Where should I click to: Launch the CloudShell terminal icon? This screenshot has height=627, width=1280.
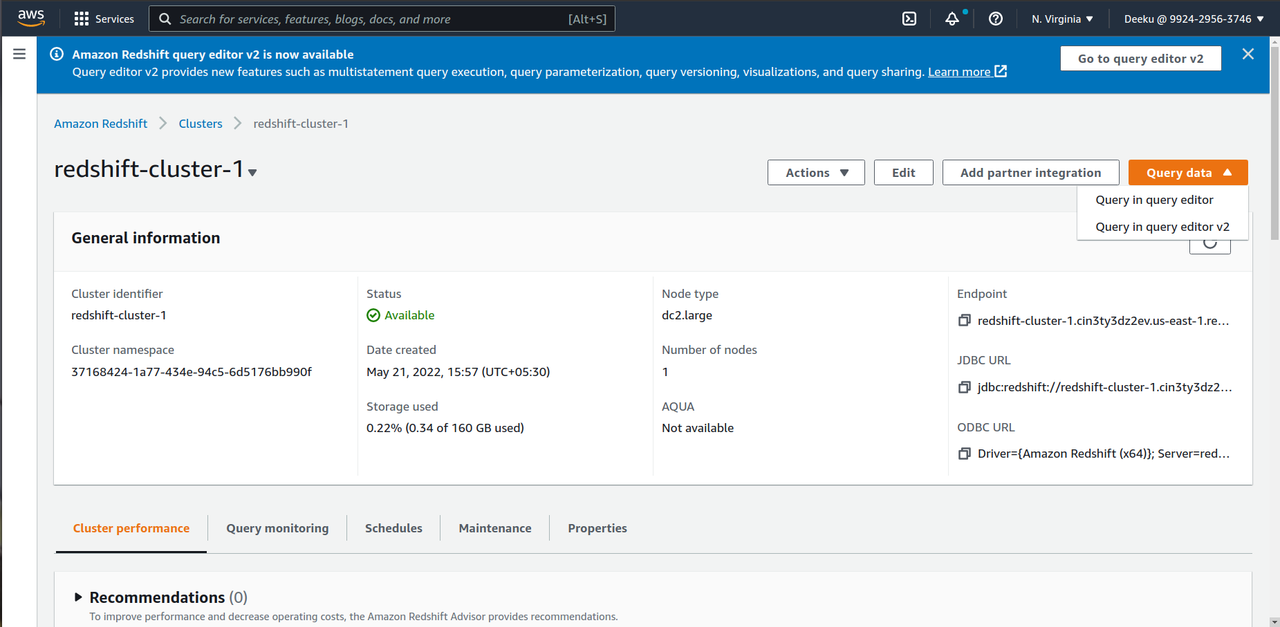(909, 19)
